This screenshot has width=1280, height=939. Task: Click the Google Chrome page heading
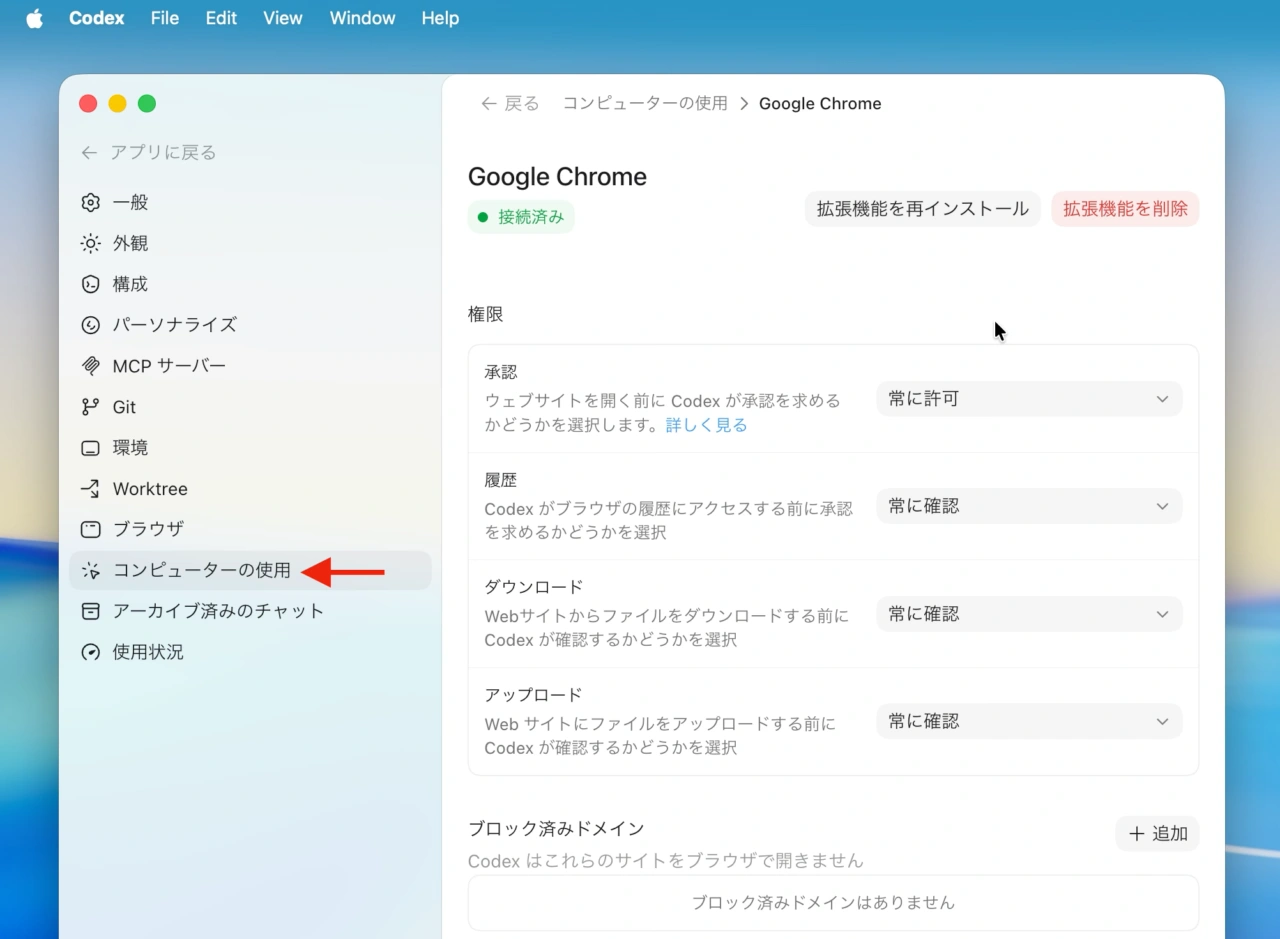(x=557, y=177)
